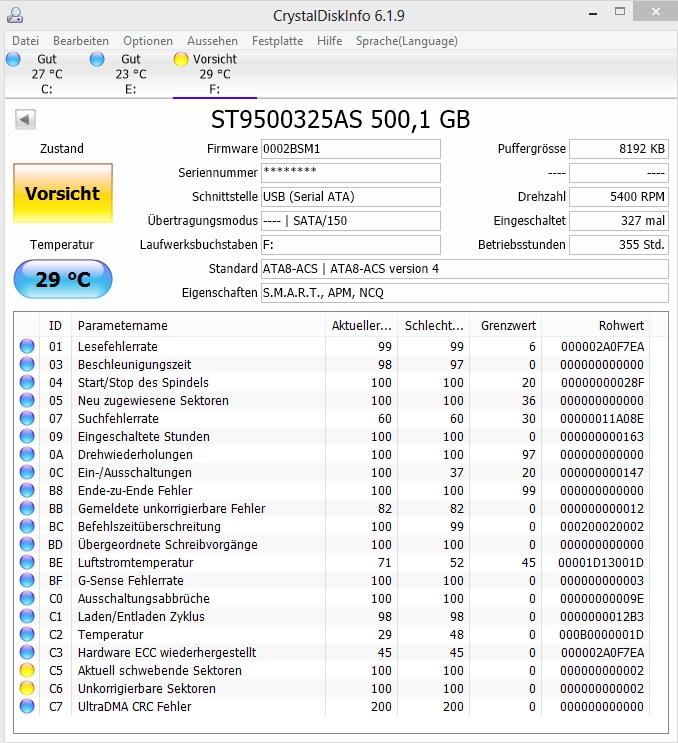Click the yellow Vorsicht health status button
Viewport: 678px width, 743px height.
click(x=63, y=193)
